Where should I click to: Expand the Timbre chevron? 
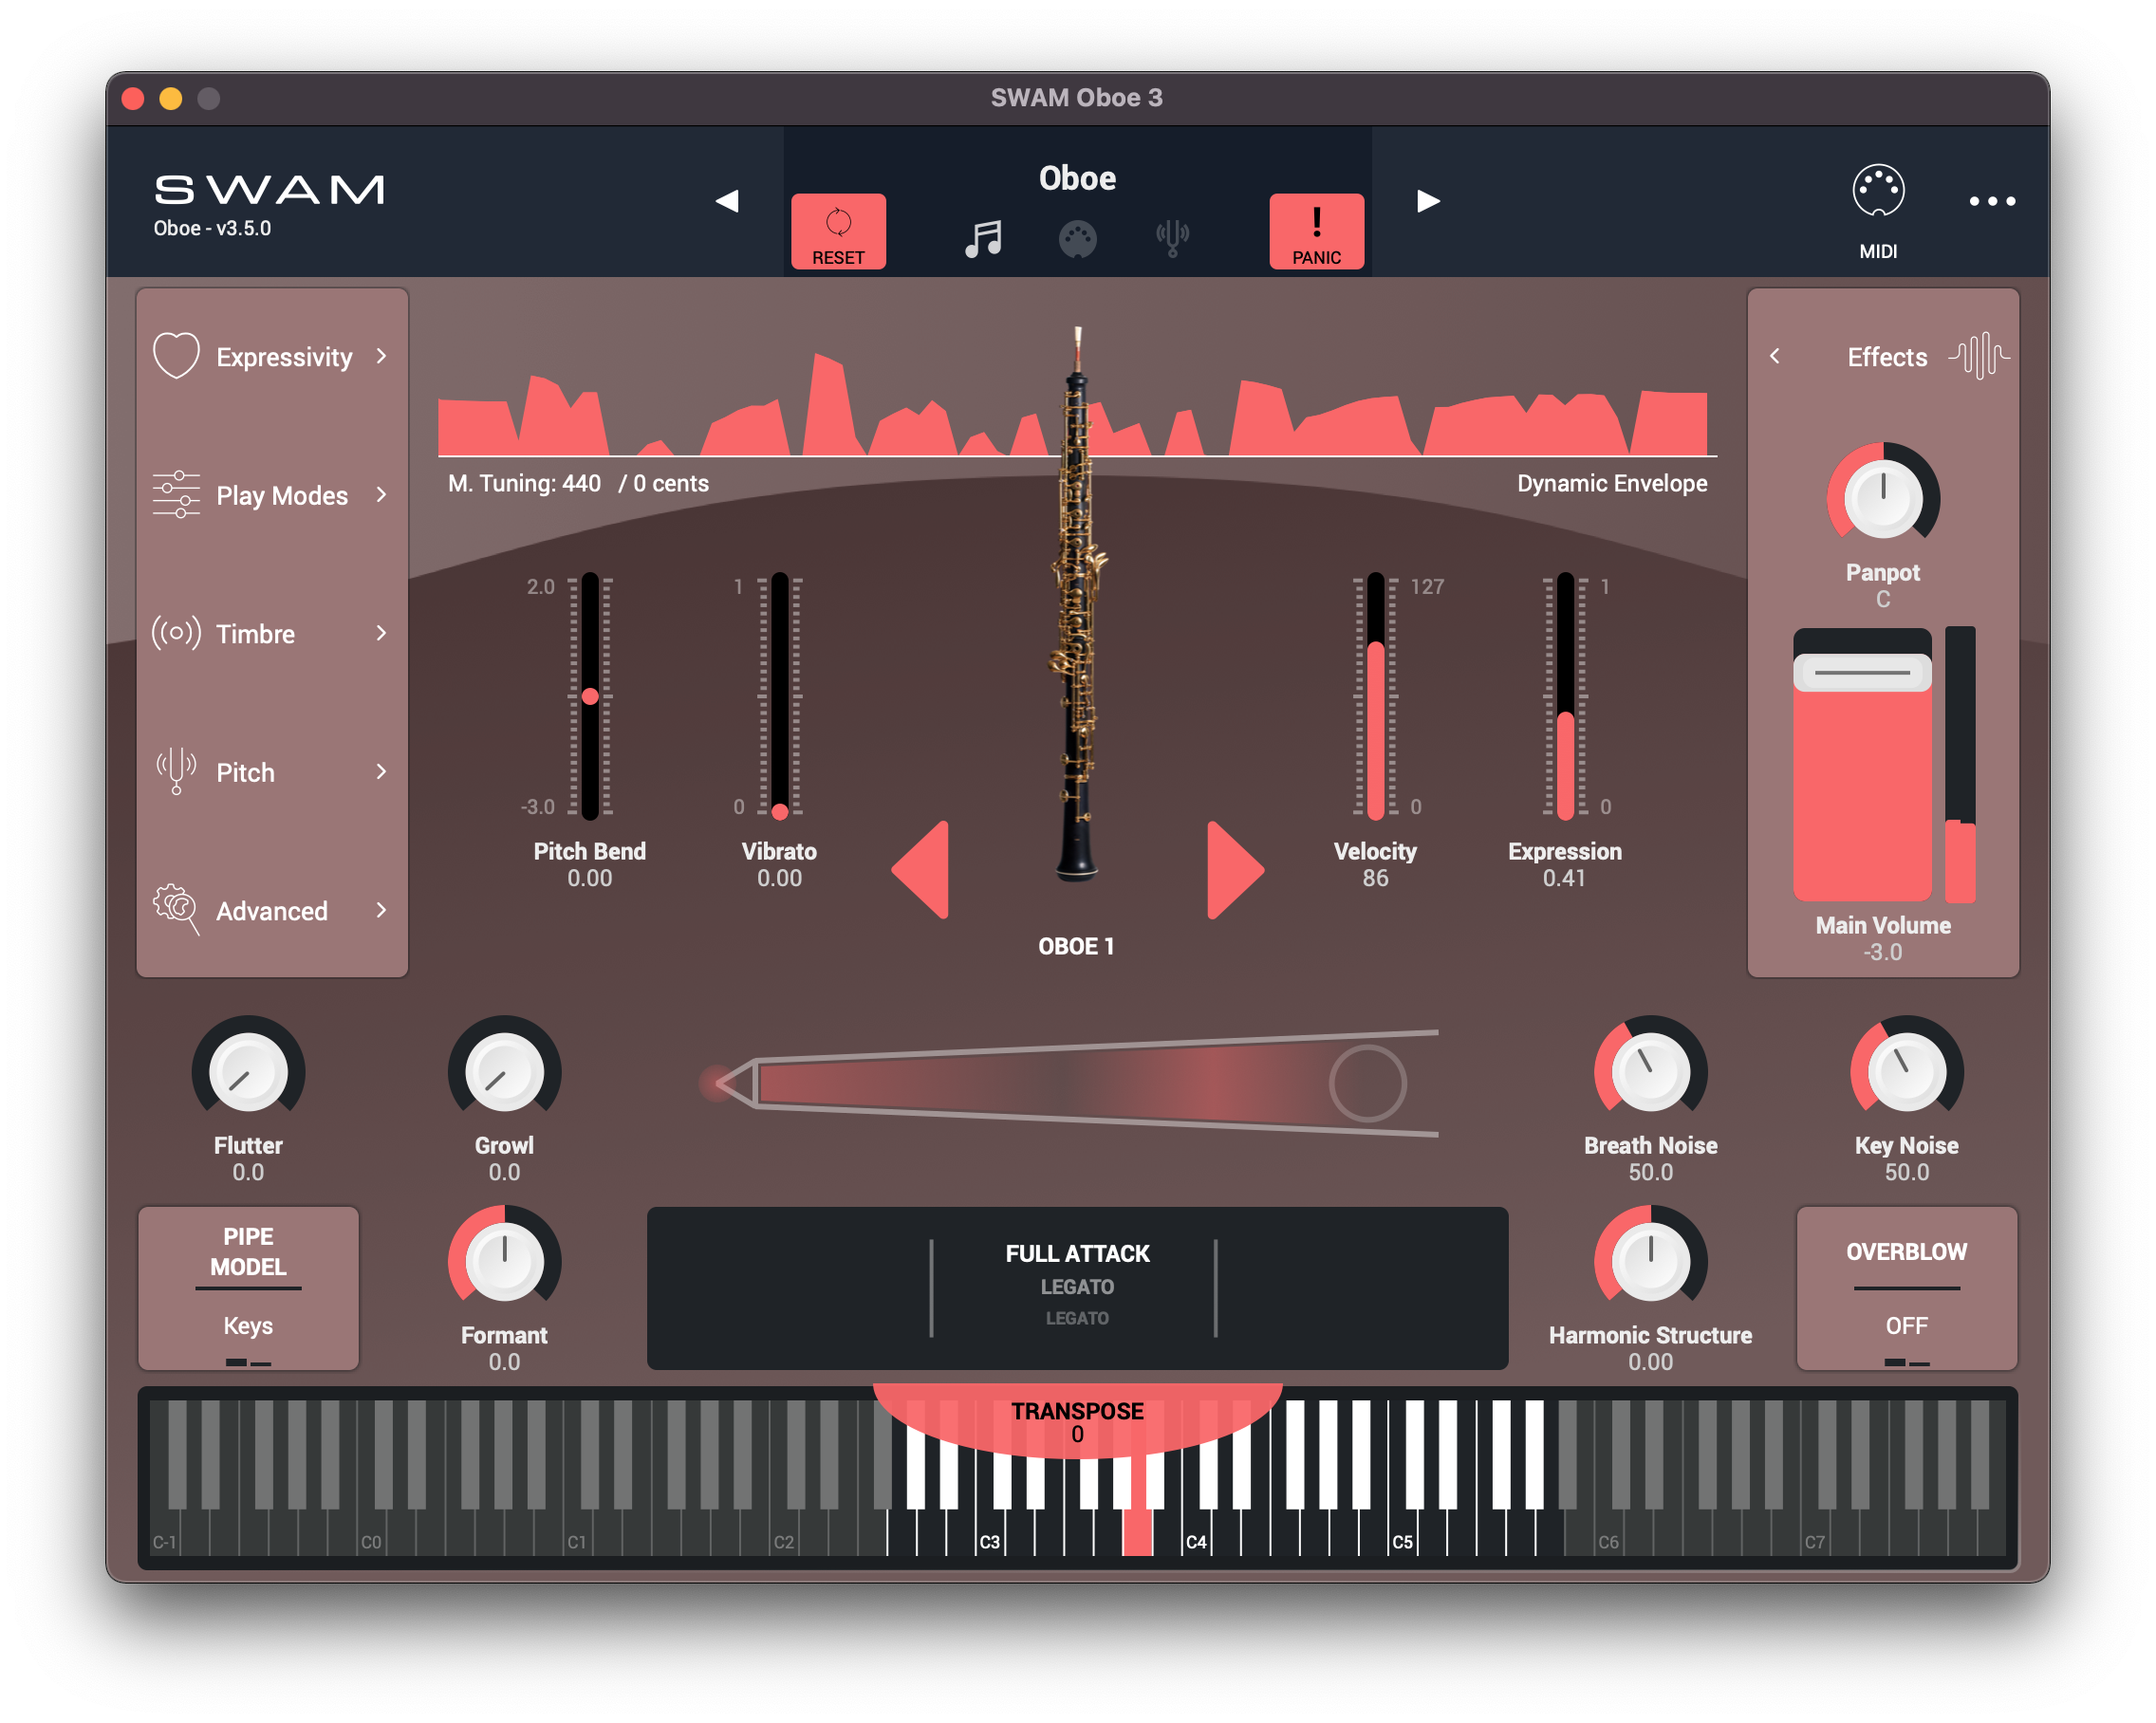(381, 633)
